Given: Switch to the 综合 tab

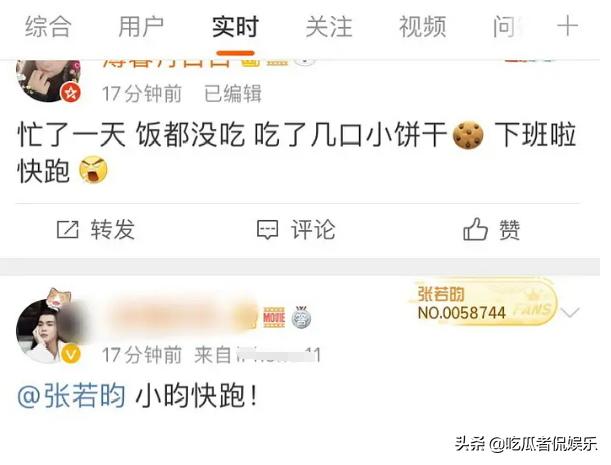Looking at the screenshot, I should click(48, 27).
